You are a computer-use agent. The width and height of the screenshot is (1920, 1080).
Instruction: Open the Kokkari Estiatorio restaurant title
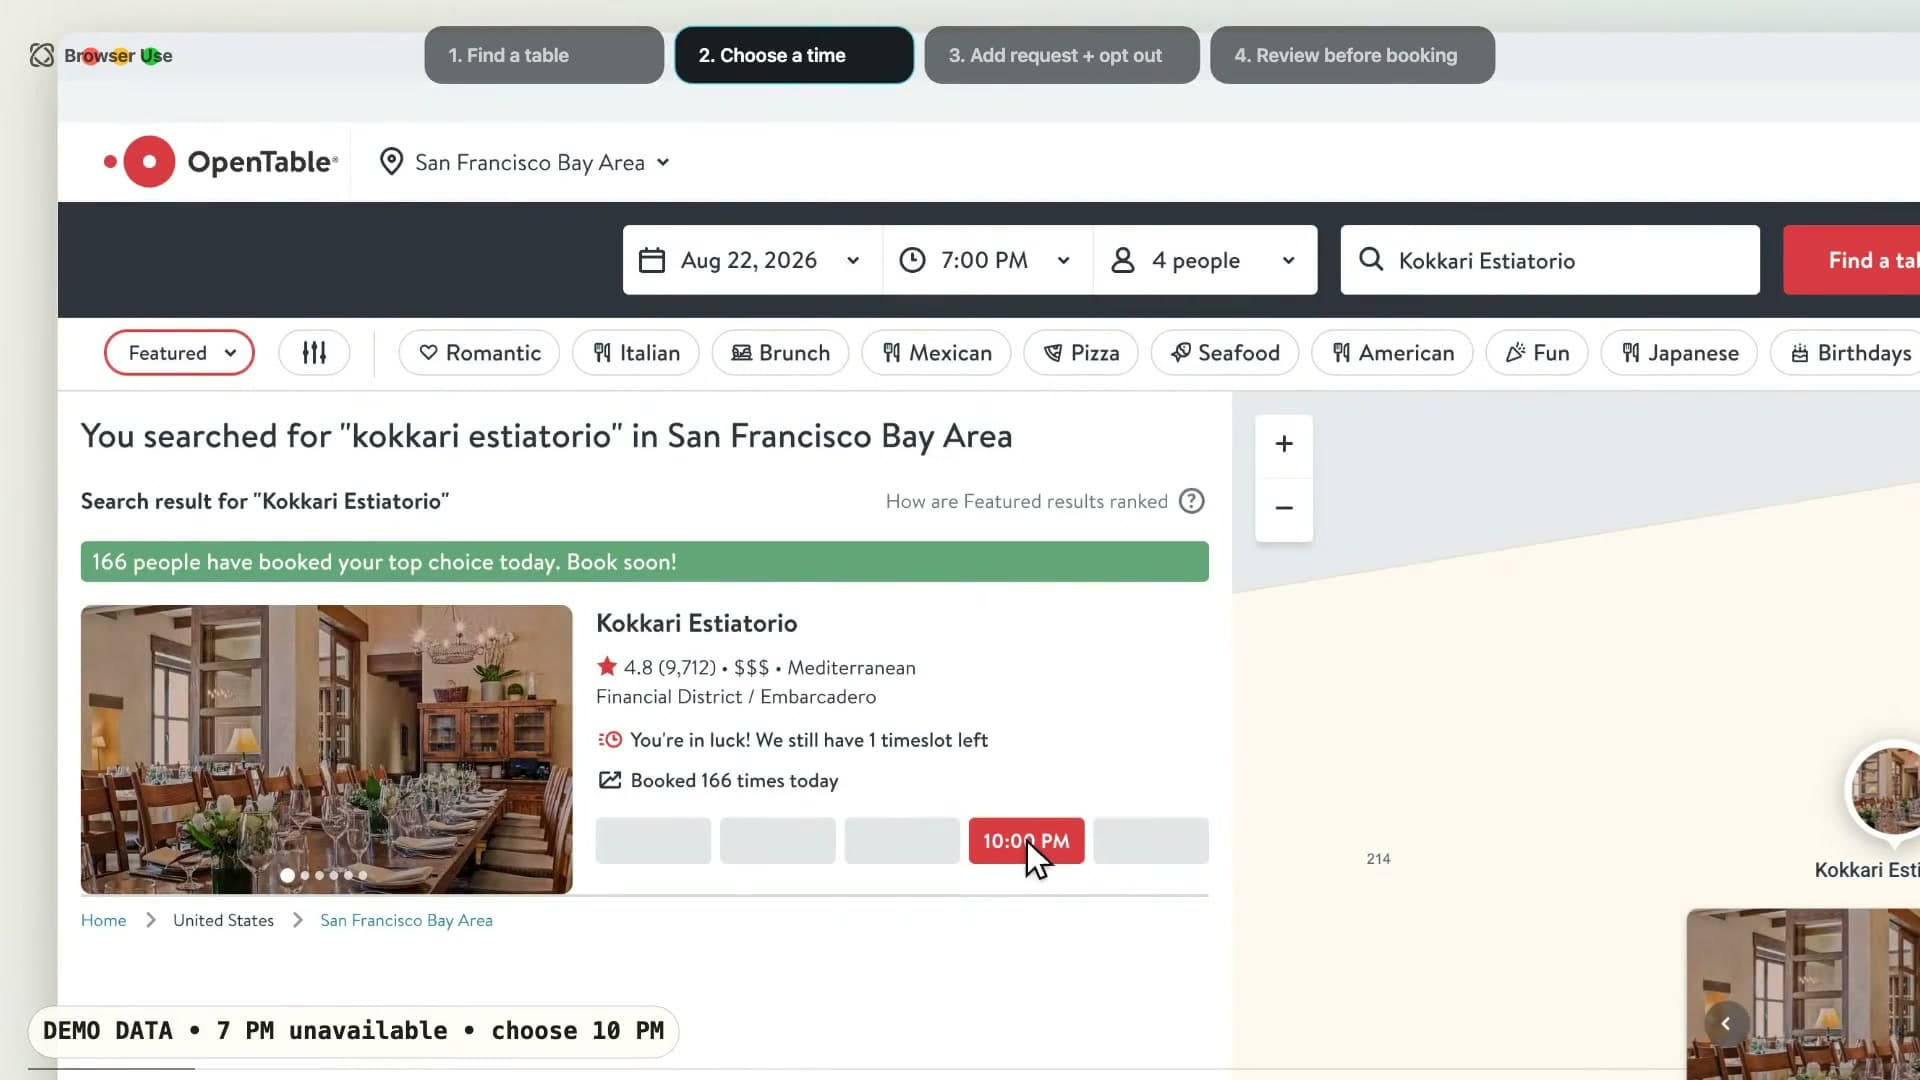[697, 623]
